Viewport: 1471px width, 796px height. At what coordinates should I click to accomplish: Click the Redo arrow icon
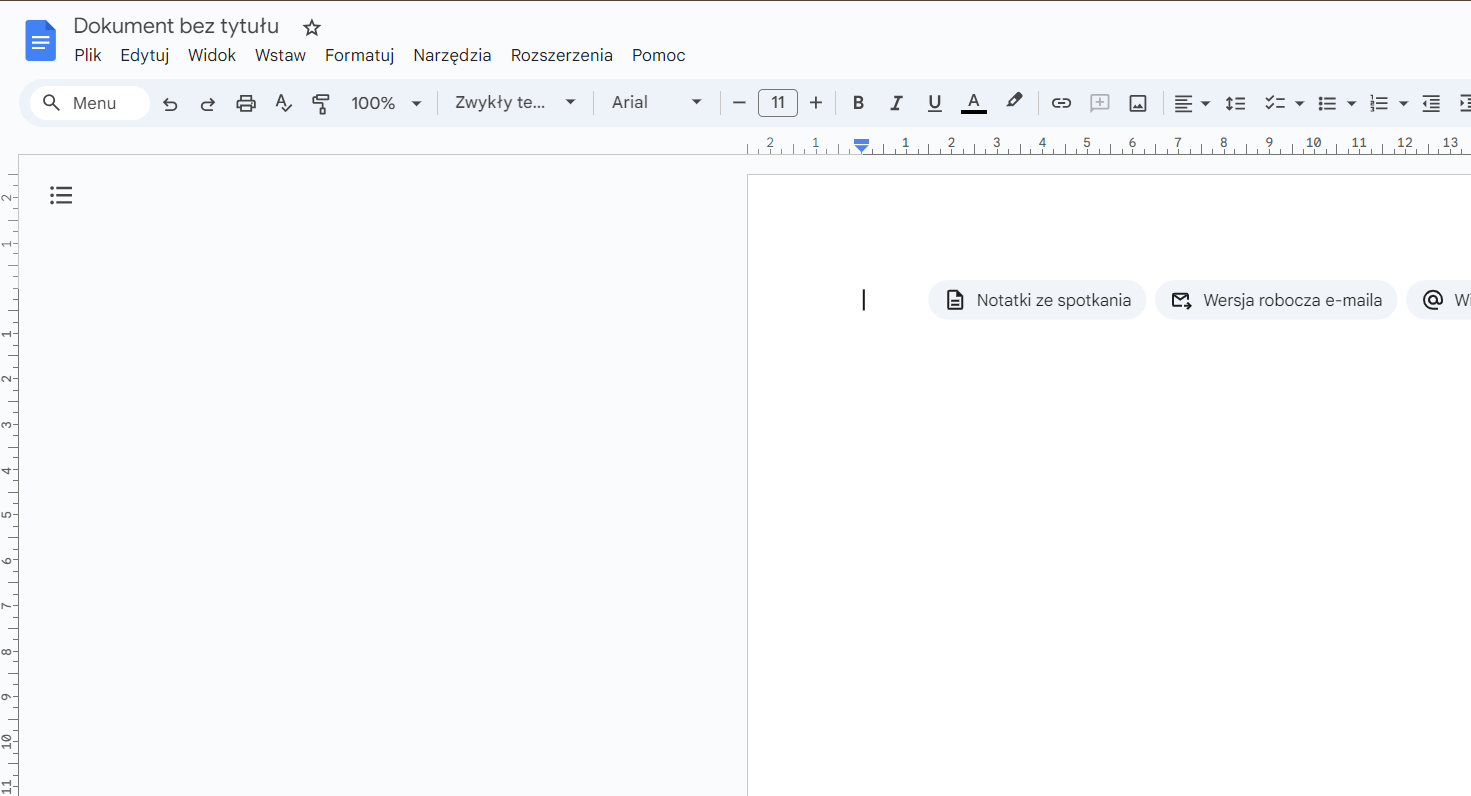pyautogui.click(x=208, y=103)
